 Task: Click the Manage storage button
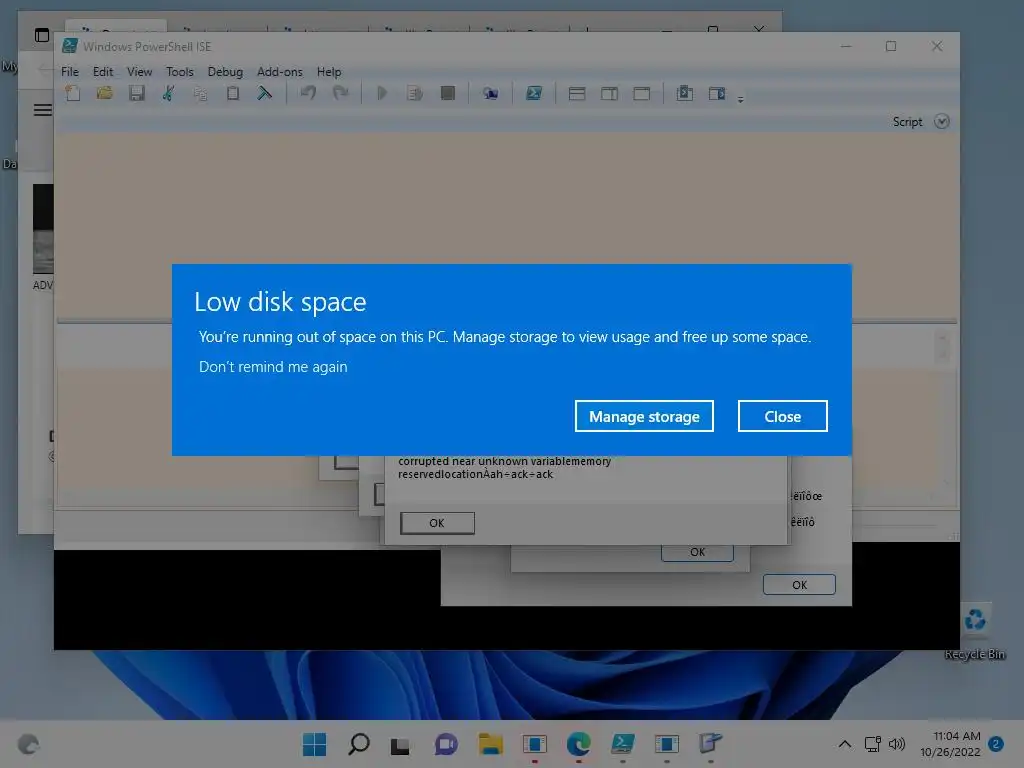pyautogui.click(x=644, y=416)
